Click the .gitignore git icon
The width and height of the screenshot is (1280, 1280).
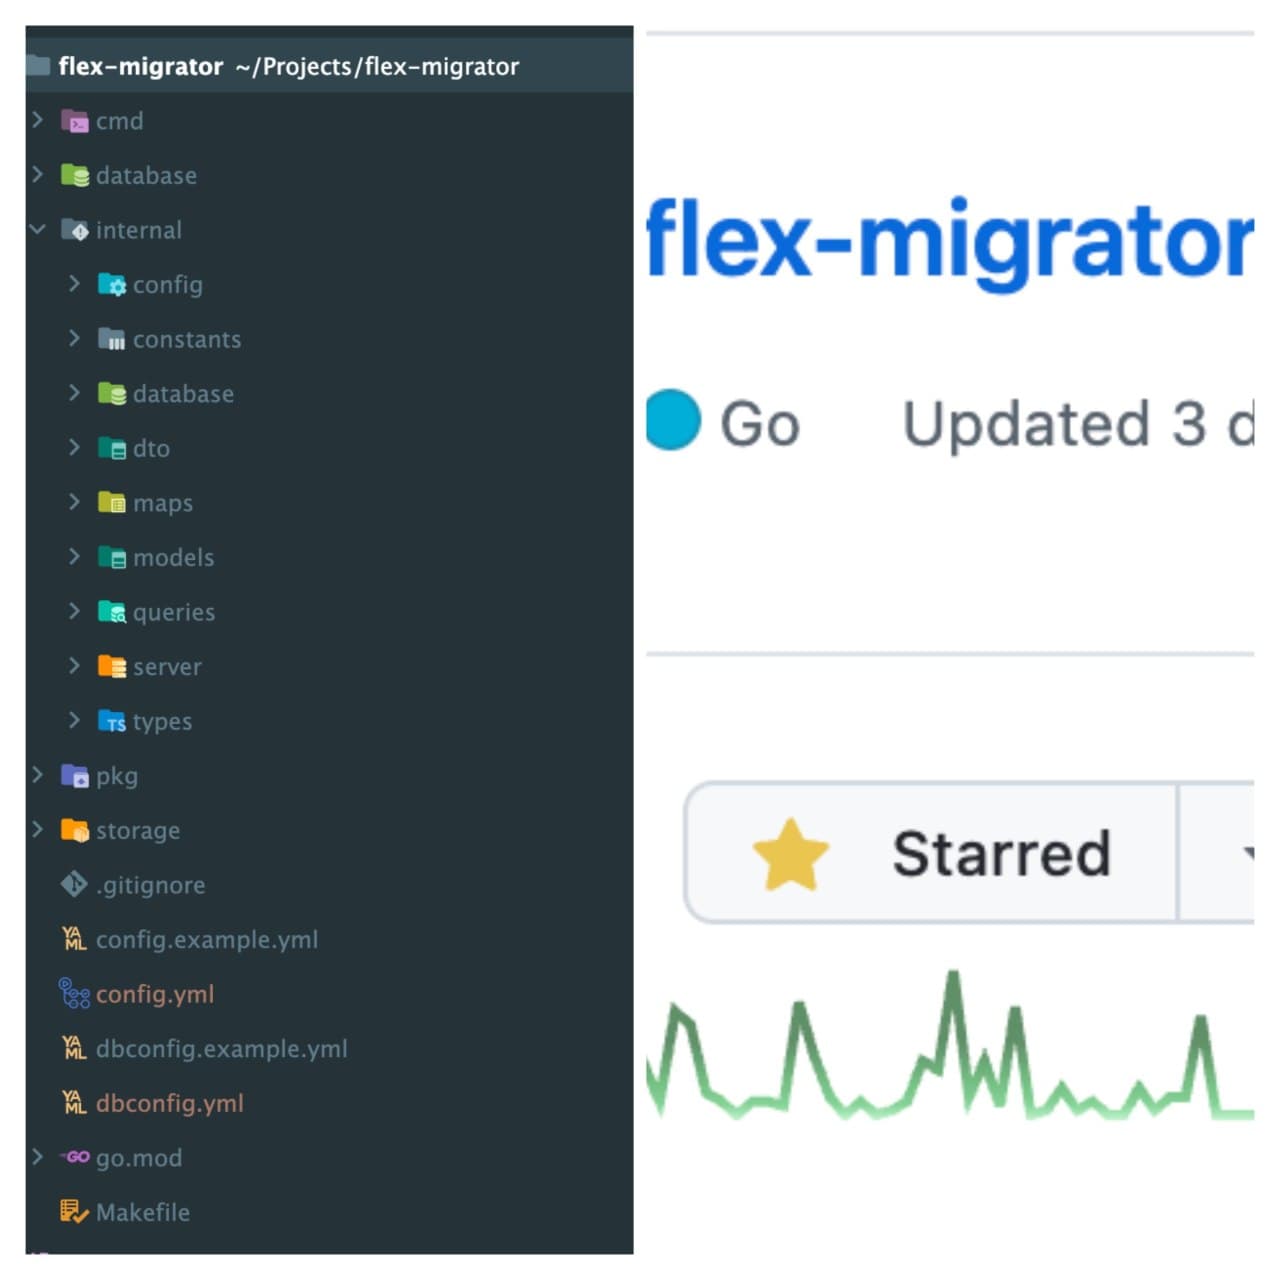[74, 884]
